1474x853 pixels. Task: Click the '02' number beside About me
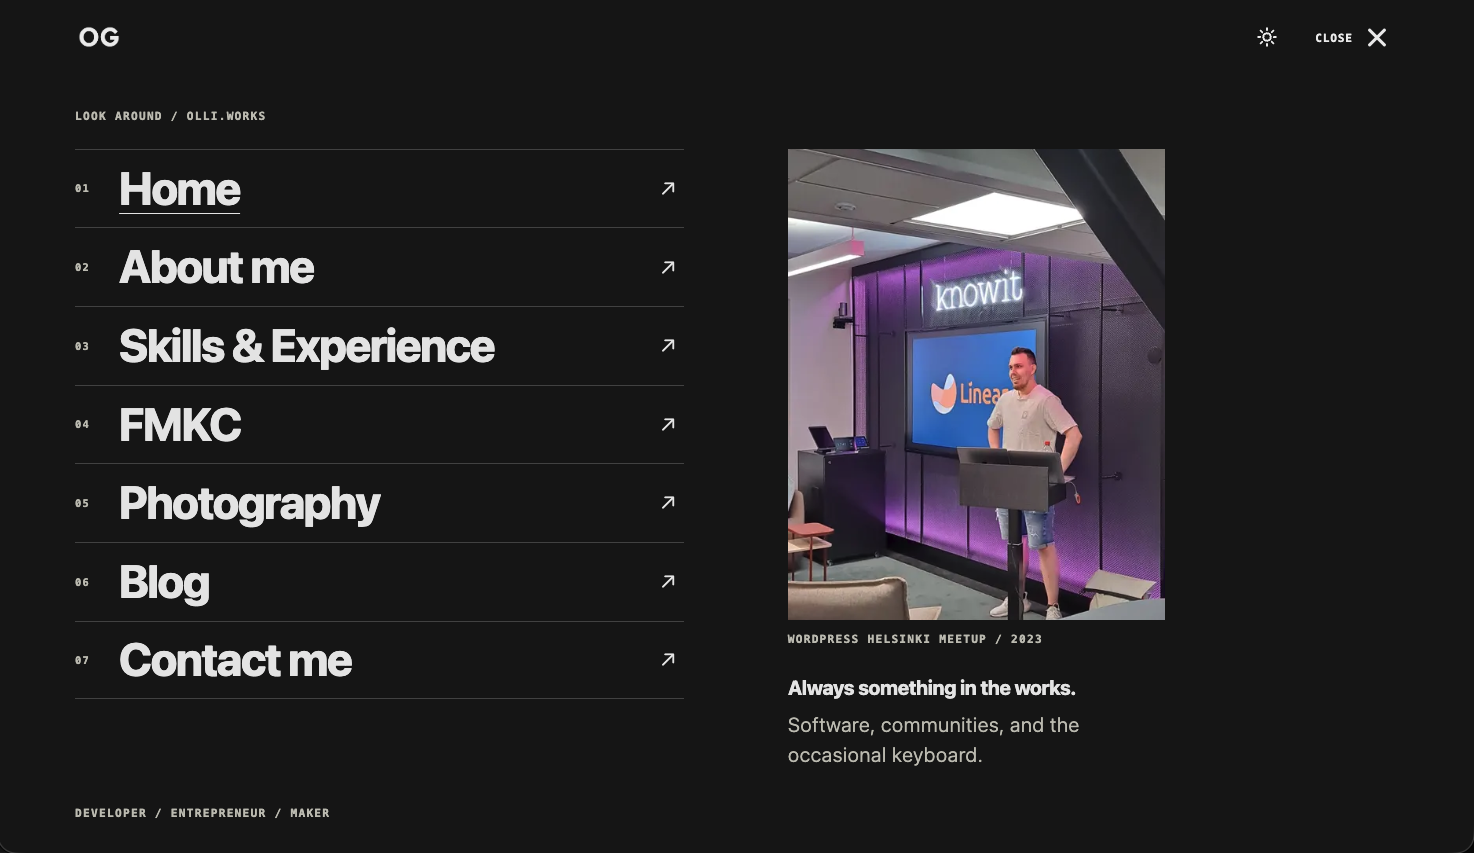click(82, 267)
